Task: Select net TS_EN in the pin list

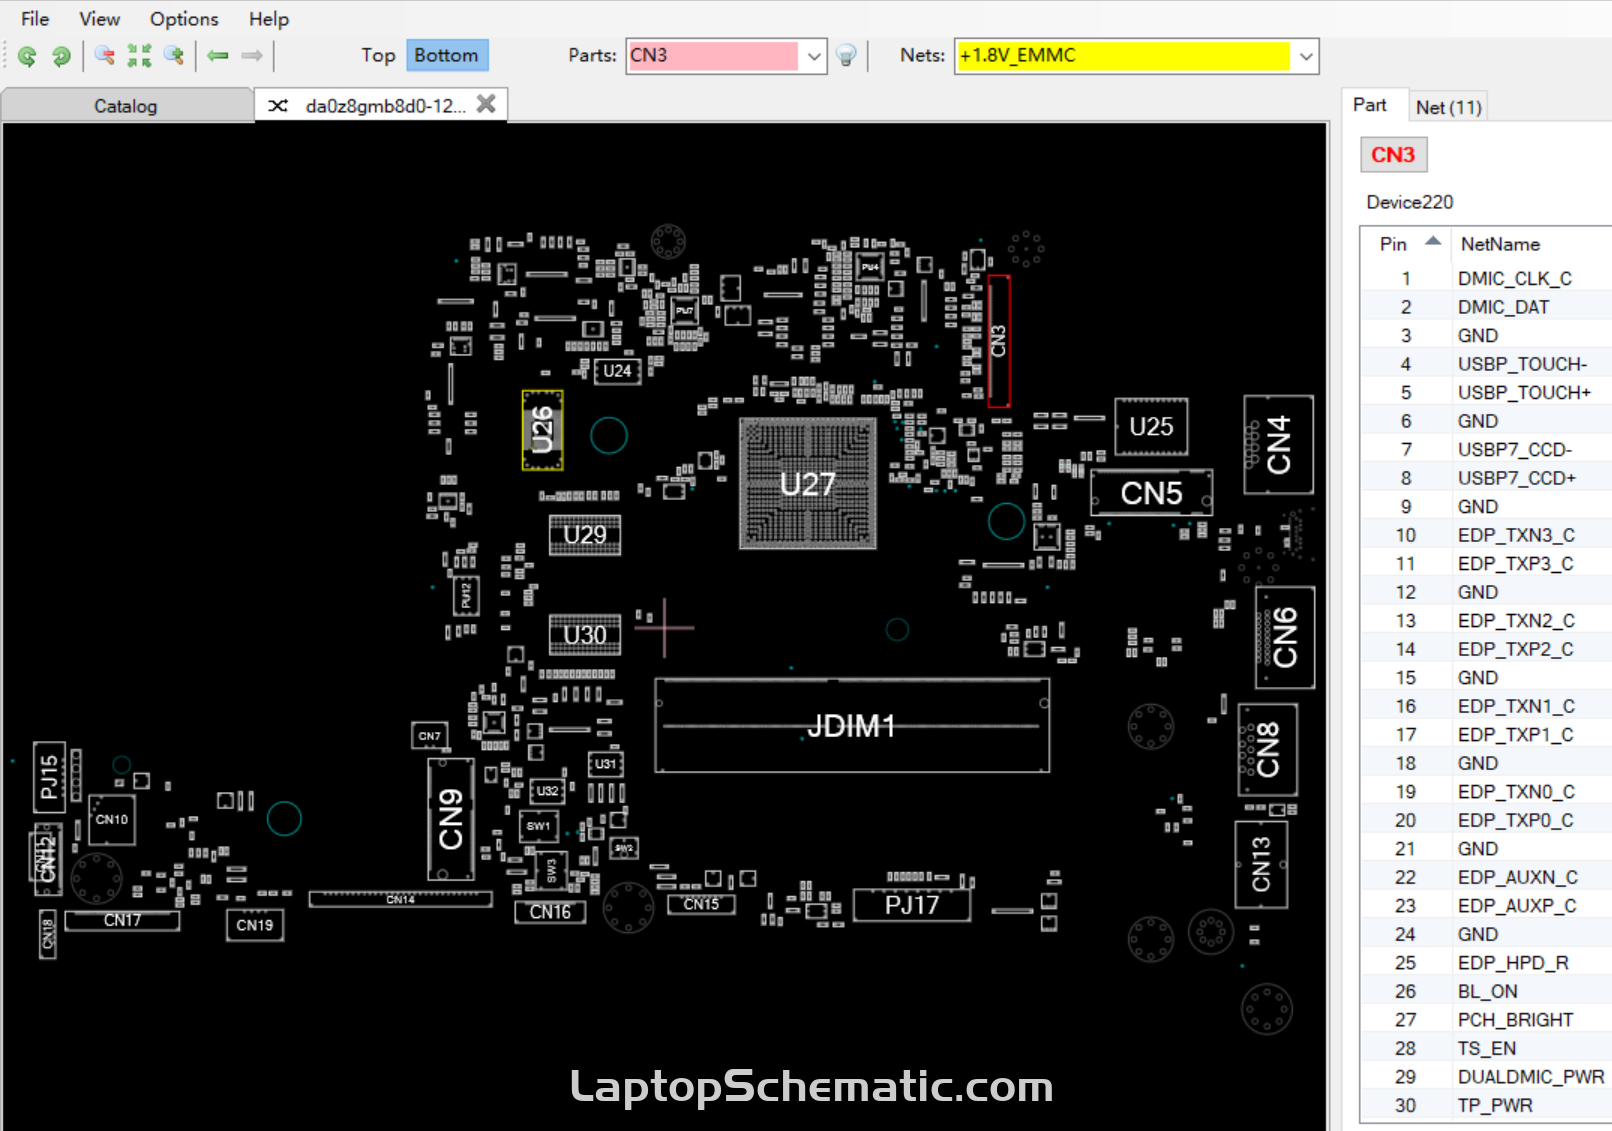Action: click(x=1486, y=1048)
